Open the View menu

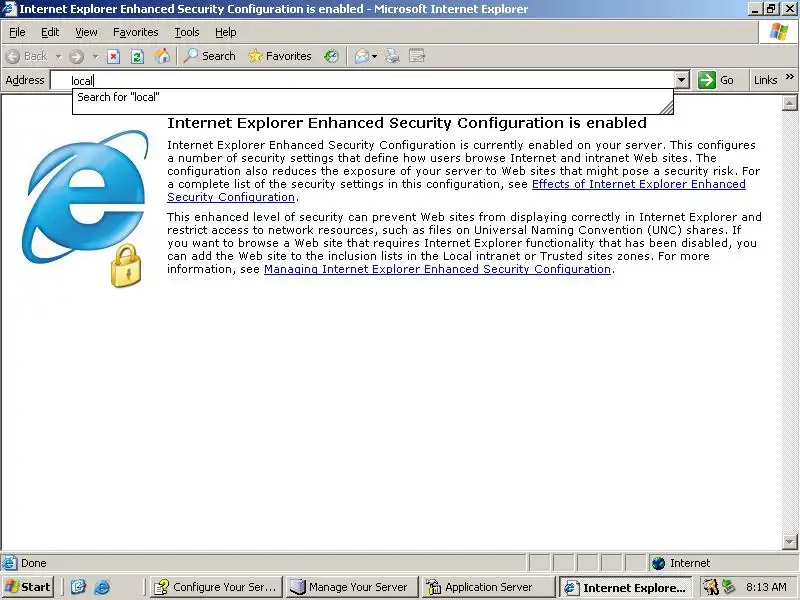(x=86, y=32)
